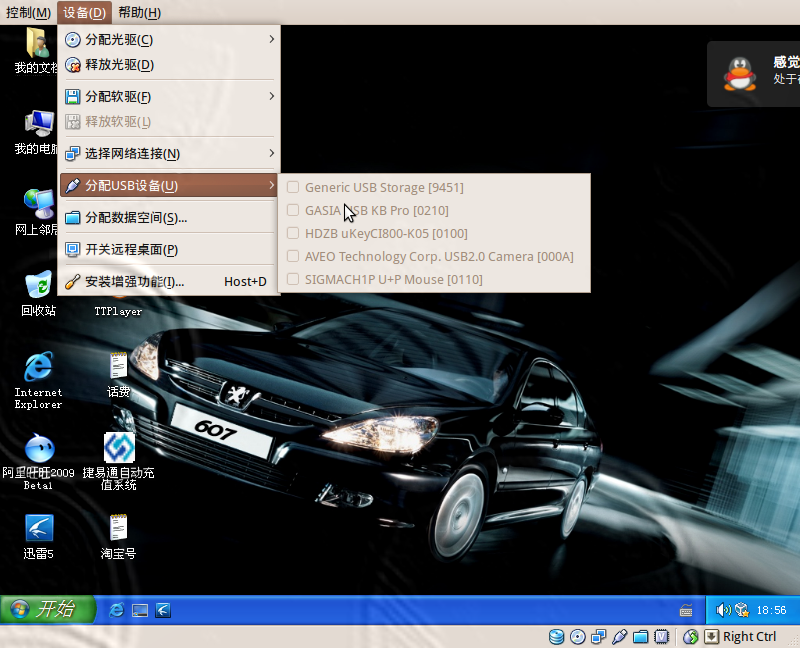Expand the 选择网络连接(N) submenu
The width and height of the screenshot is (800, 648).
coord(169,154)
